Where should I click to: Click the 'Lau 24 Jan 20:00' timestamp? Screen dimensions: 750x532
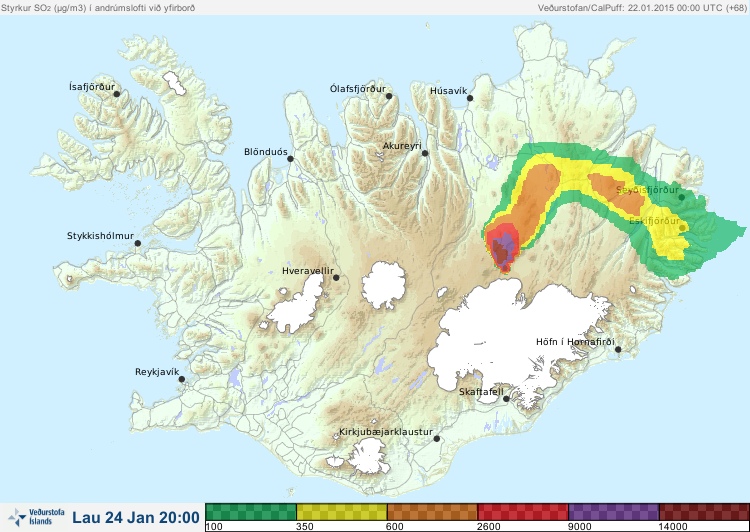pos(136,518)
